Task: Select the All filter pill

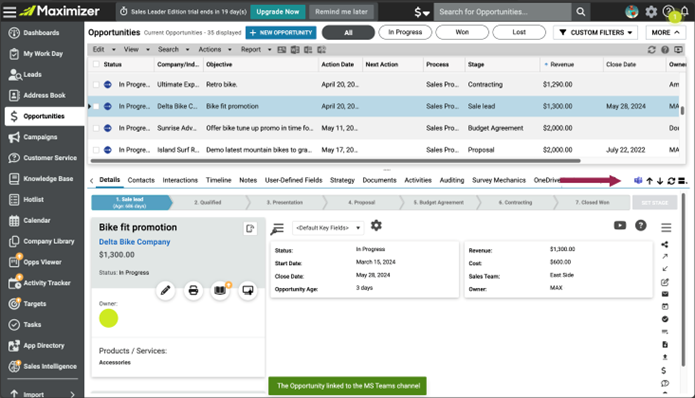Action: pyautogui.click(x=348, y=32)
